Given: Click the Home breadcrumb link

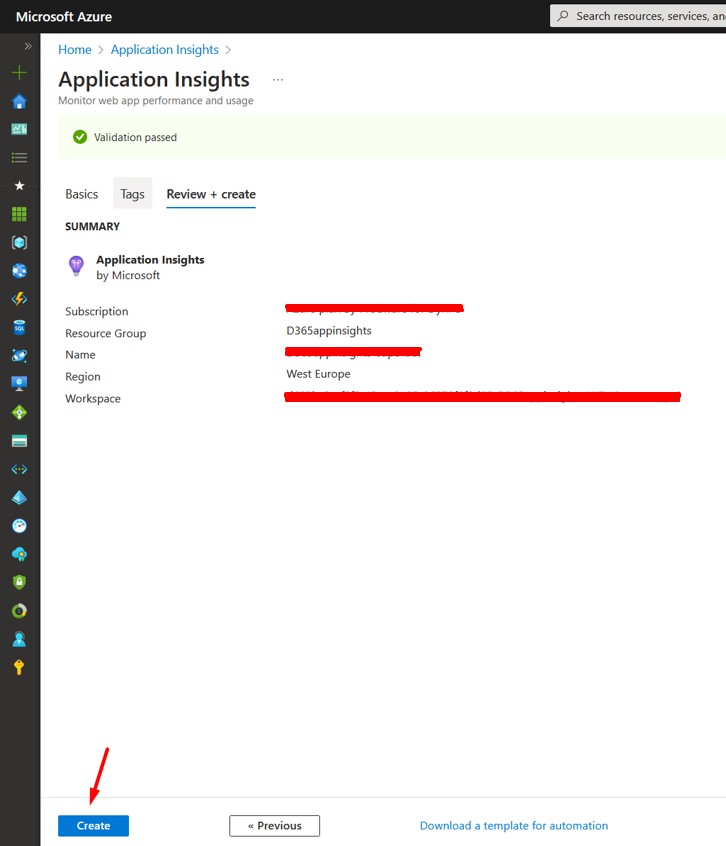Looking at the screenshot, I should (x=74, y=50).
